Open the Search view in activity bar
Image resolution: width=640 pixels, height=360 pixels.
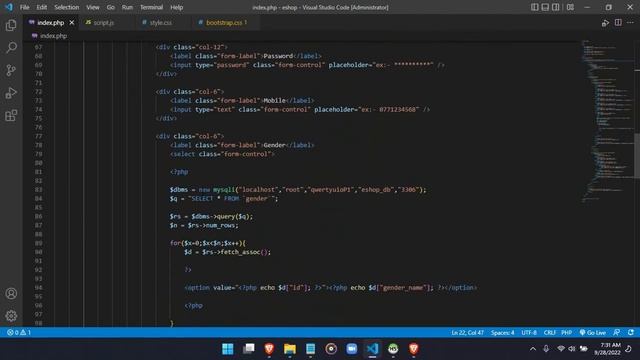tap(11, 48)
